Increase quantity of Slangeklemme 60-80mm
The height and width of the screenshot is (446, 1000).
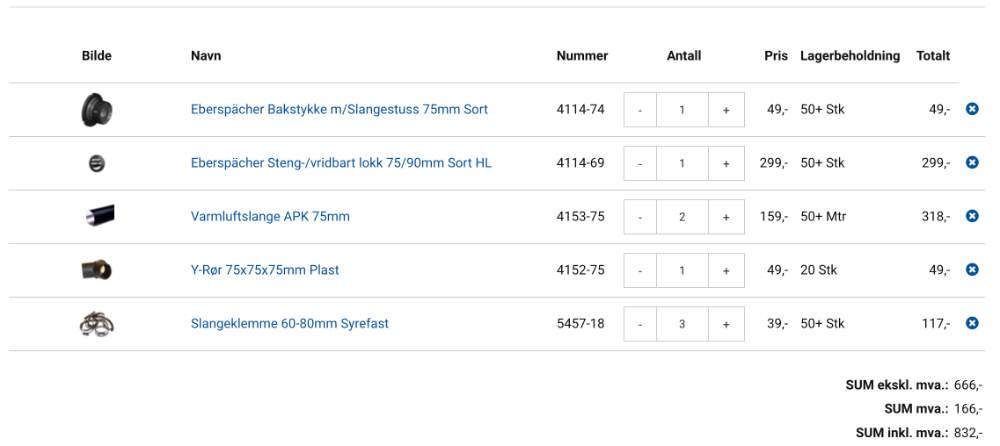click(726, 324)
